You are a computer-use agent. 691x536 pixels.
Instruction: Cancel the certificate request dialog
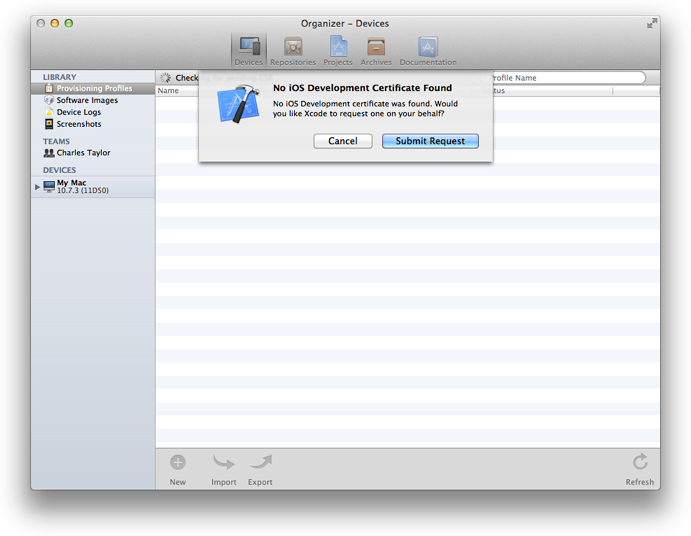(342, 141)
